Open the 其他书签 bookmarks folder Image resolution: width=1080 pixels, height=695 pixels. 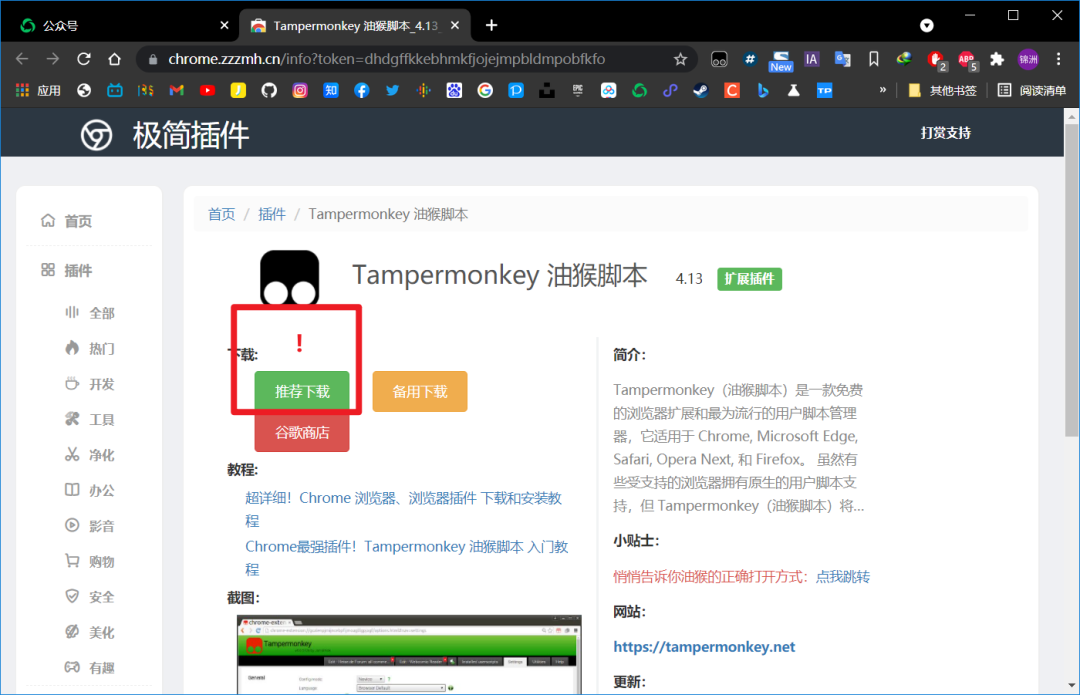click(942, 90)
